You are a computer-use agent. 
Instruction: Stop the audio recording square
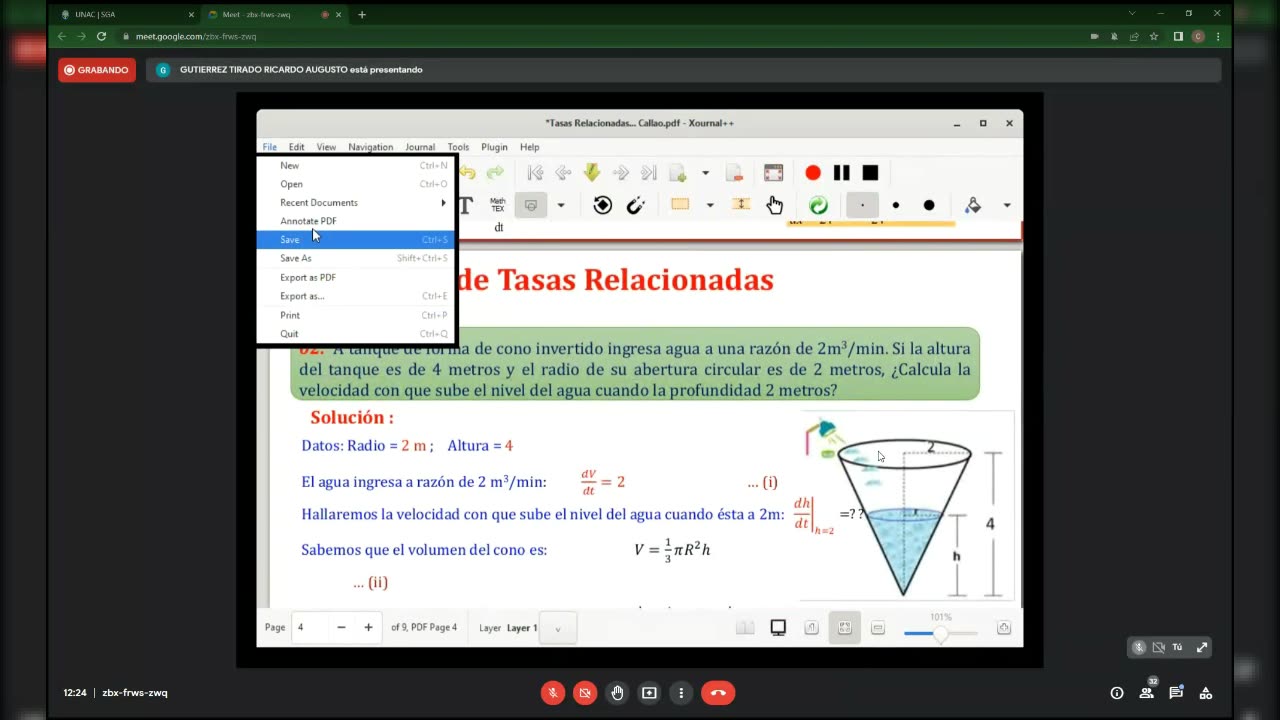(870, 173)
